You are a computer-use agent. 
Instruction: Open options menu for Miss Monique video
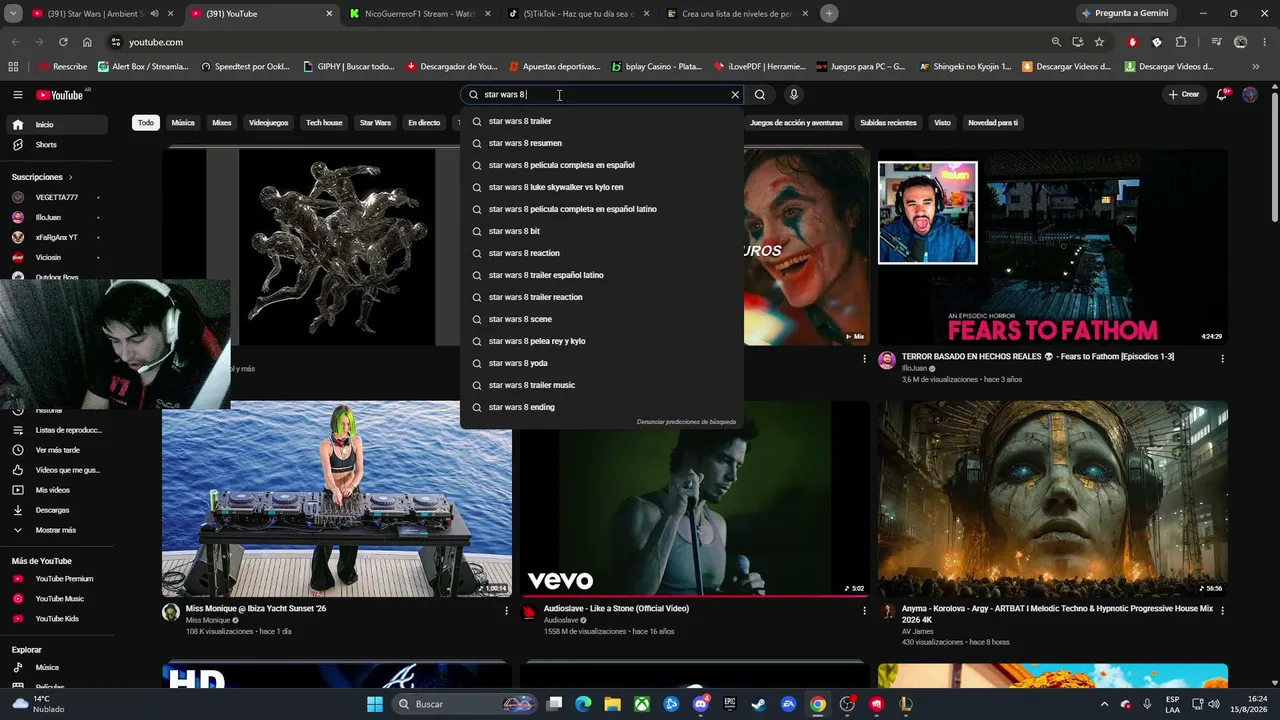click(x=507, y=610)
